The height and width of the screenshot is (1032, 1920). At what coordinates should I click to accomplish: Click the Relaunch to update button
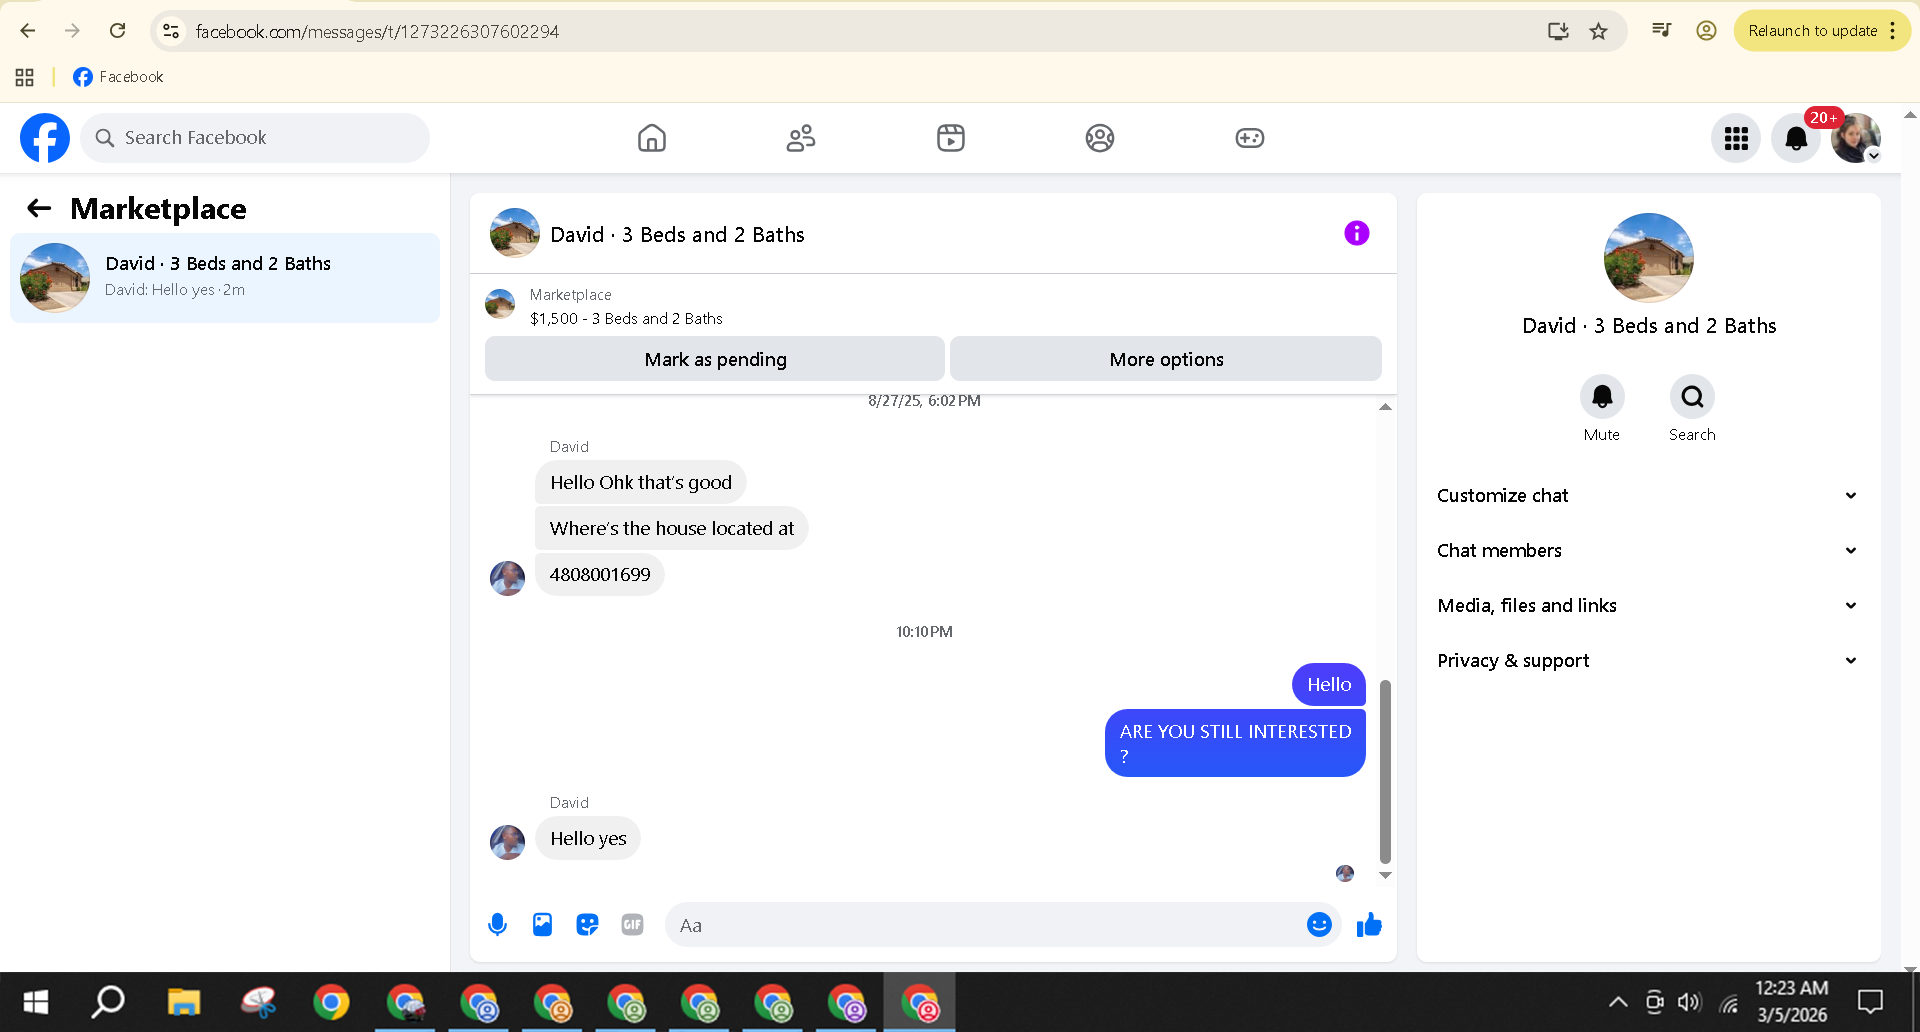(x=1812, y=31)
